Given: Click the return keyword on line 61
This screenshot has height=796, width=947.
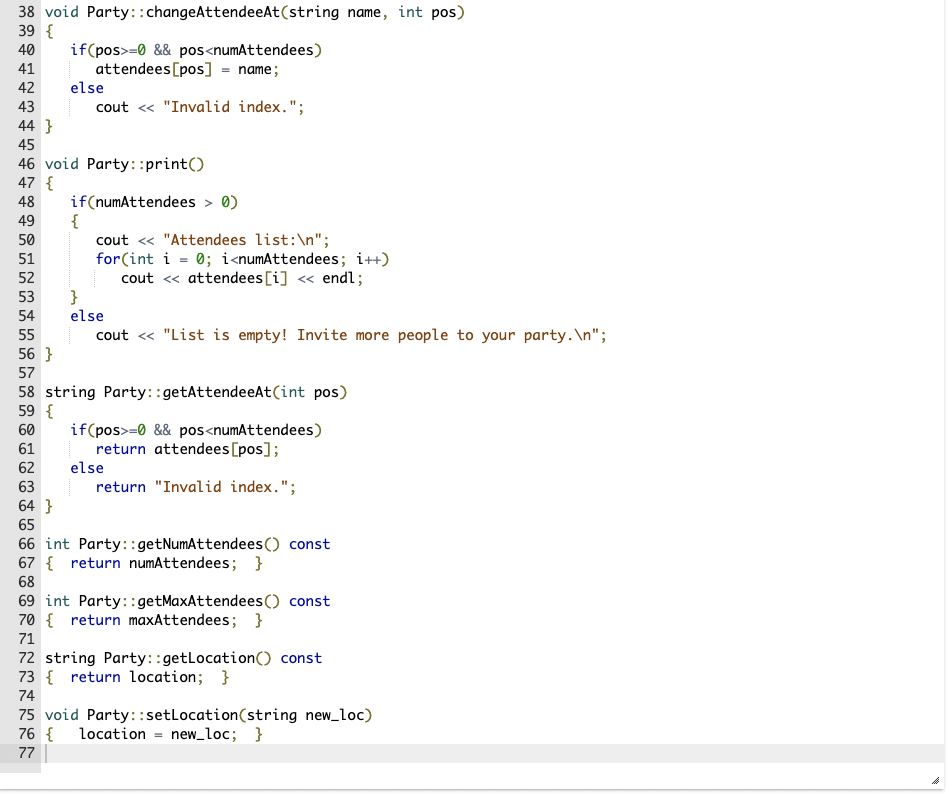Looking at the screenshot, I should 120,449.
